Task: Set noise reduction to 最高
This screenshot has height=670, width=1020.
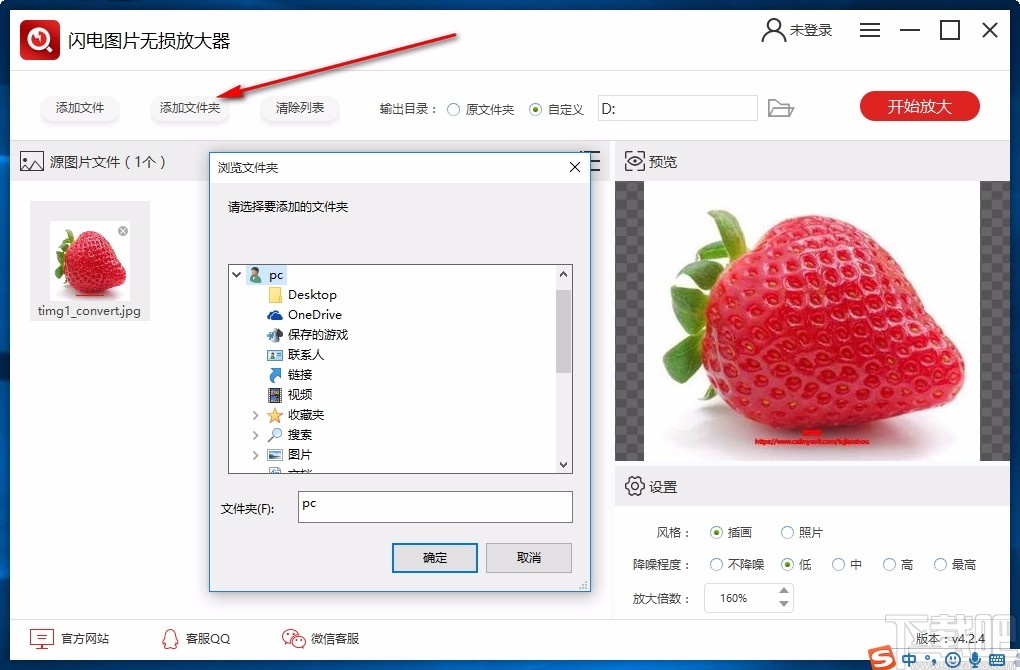Action: click(x=940, y=564)
